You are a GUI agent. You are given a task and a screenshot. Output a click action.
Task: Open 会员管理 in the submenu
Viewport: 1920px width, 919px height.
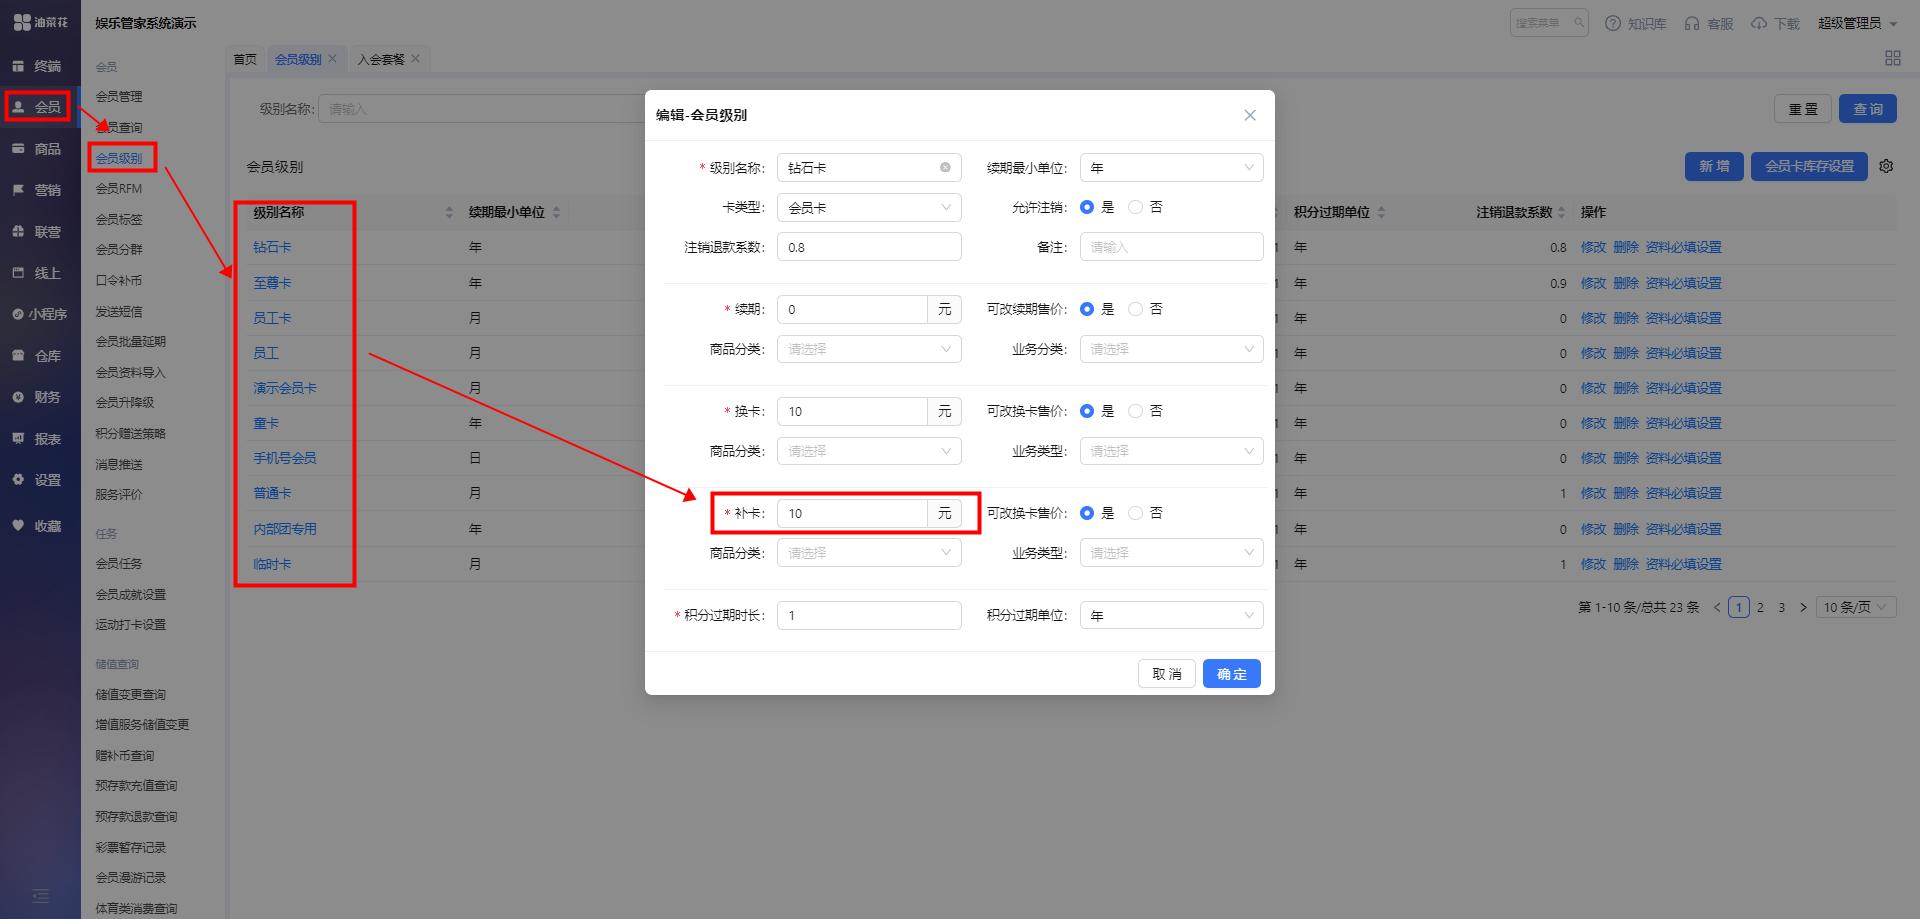coord(119,97)
